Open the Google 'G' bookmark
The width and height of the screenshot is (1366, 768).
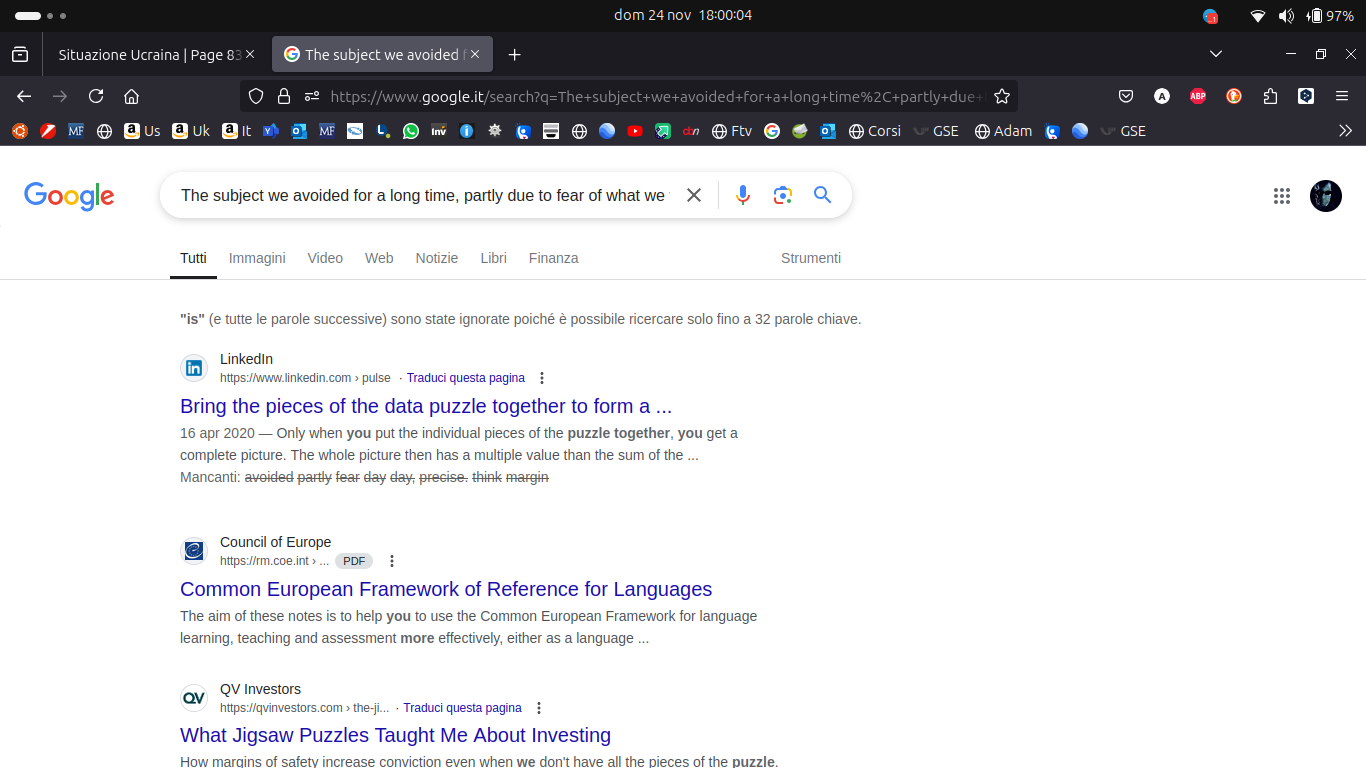click(771, 131)
